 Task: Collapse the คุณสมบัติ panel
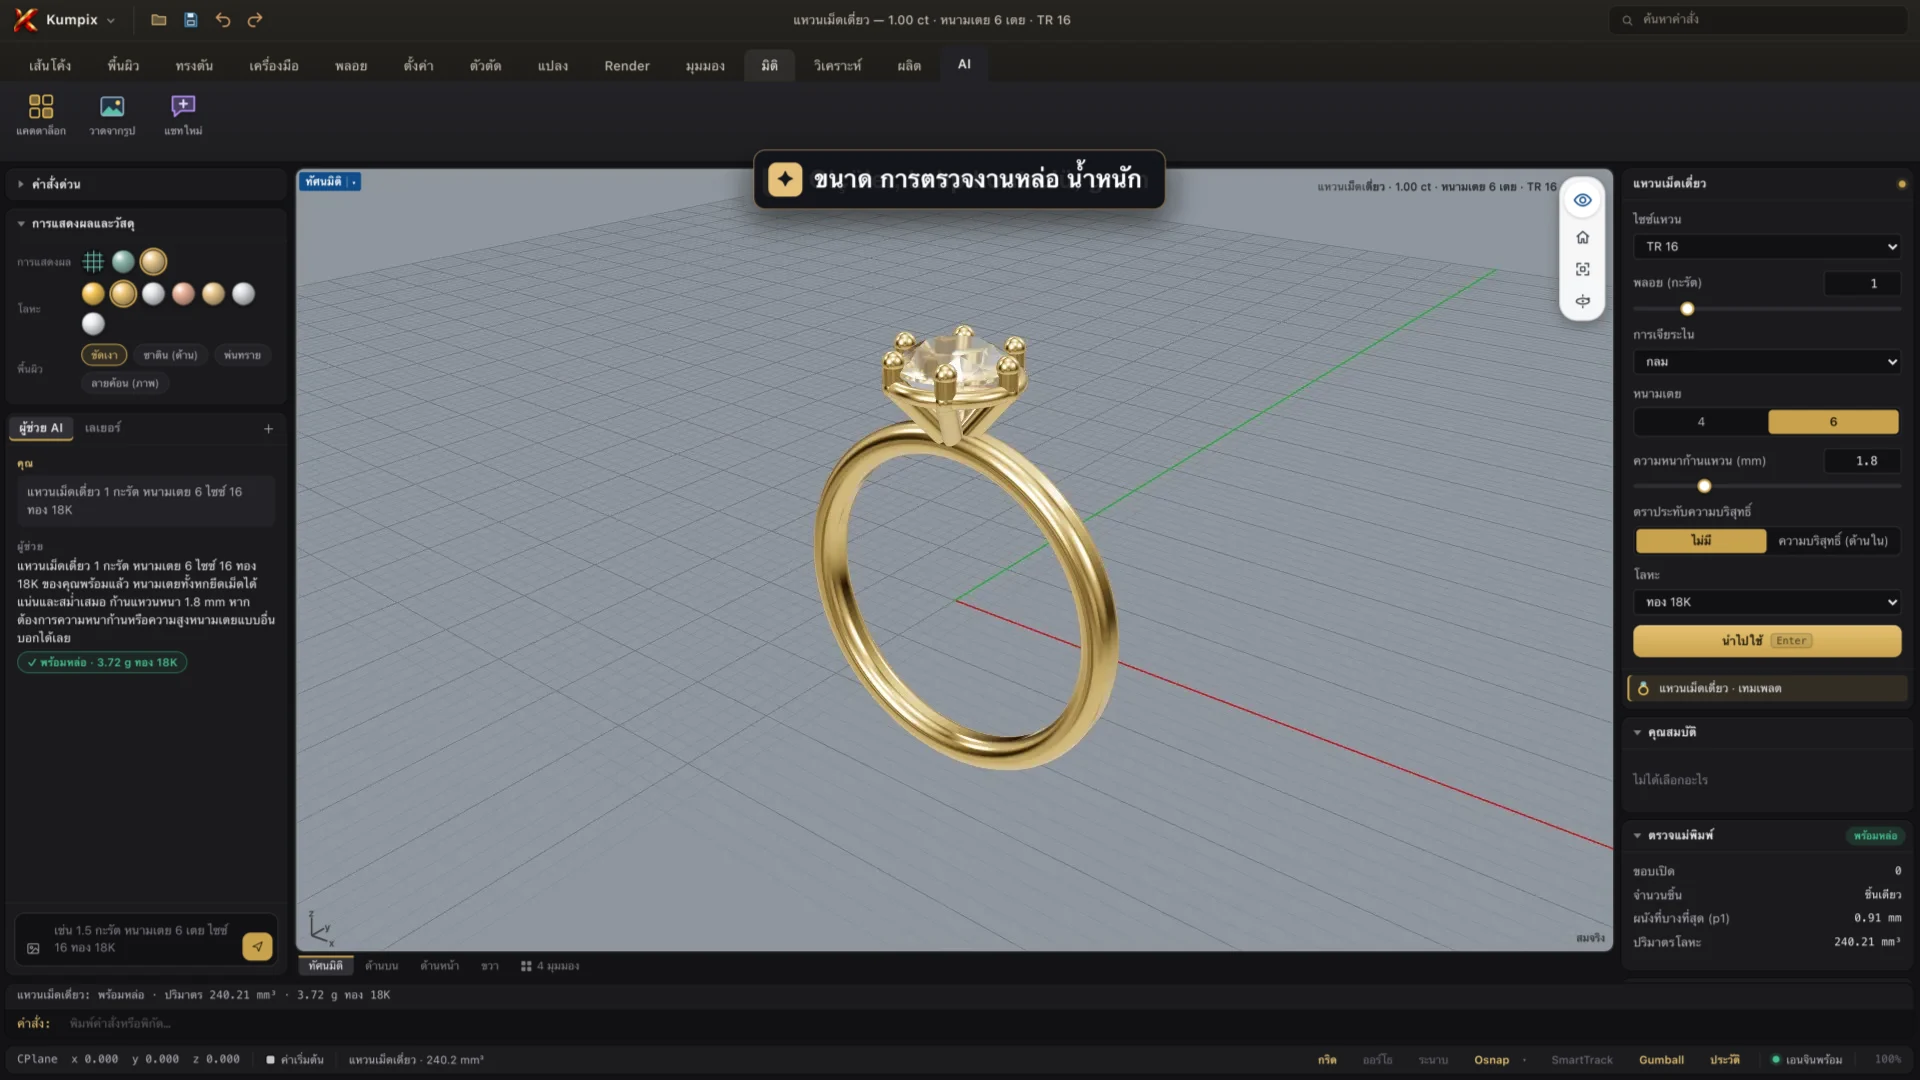click(x=1767, y=733)
